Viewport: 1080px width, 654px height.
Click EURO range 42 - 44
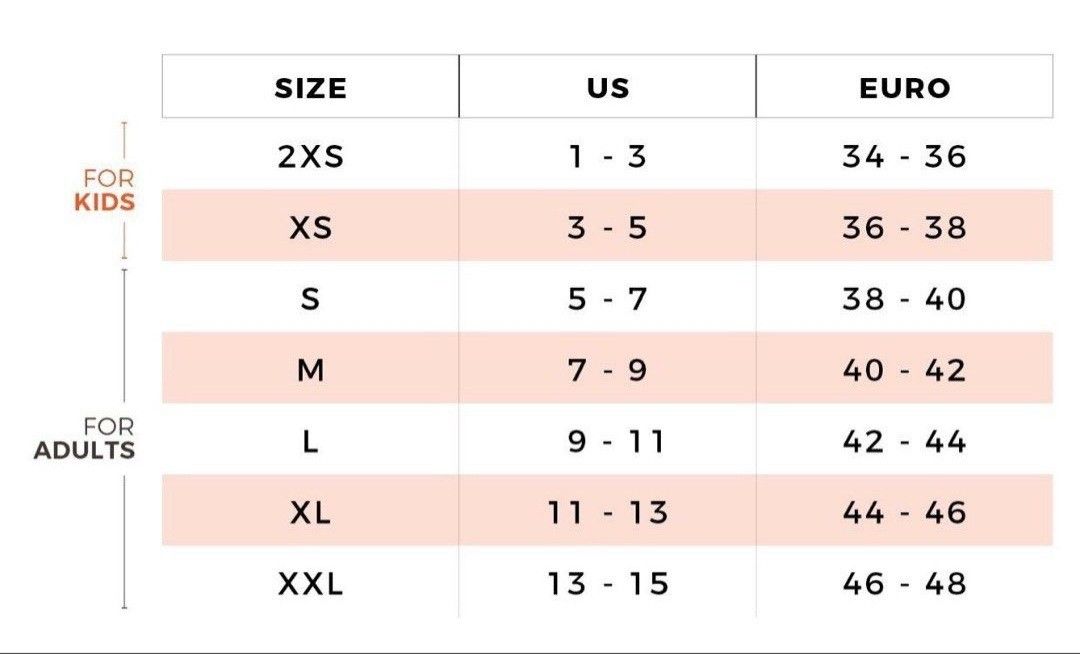(904, 441)
